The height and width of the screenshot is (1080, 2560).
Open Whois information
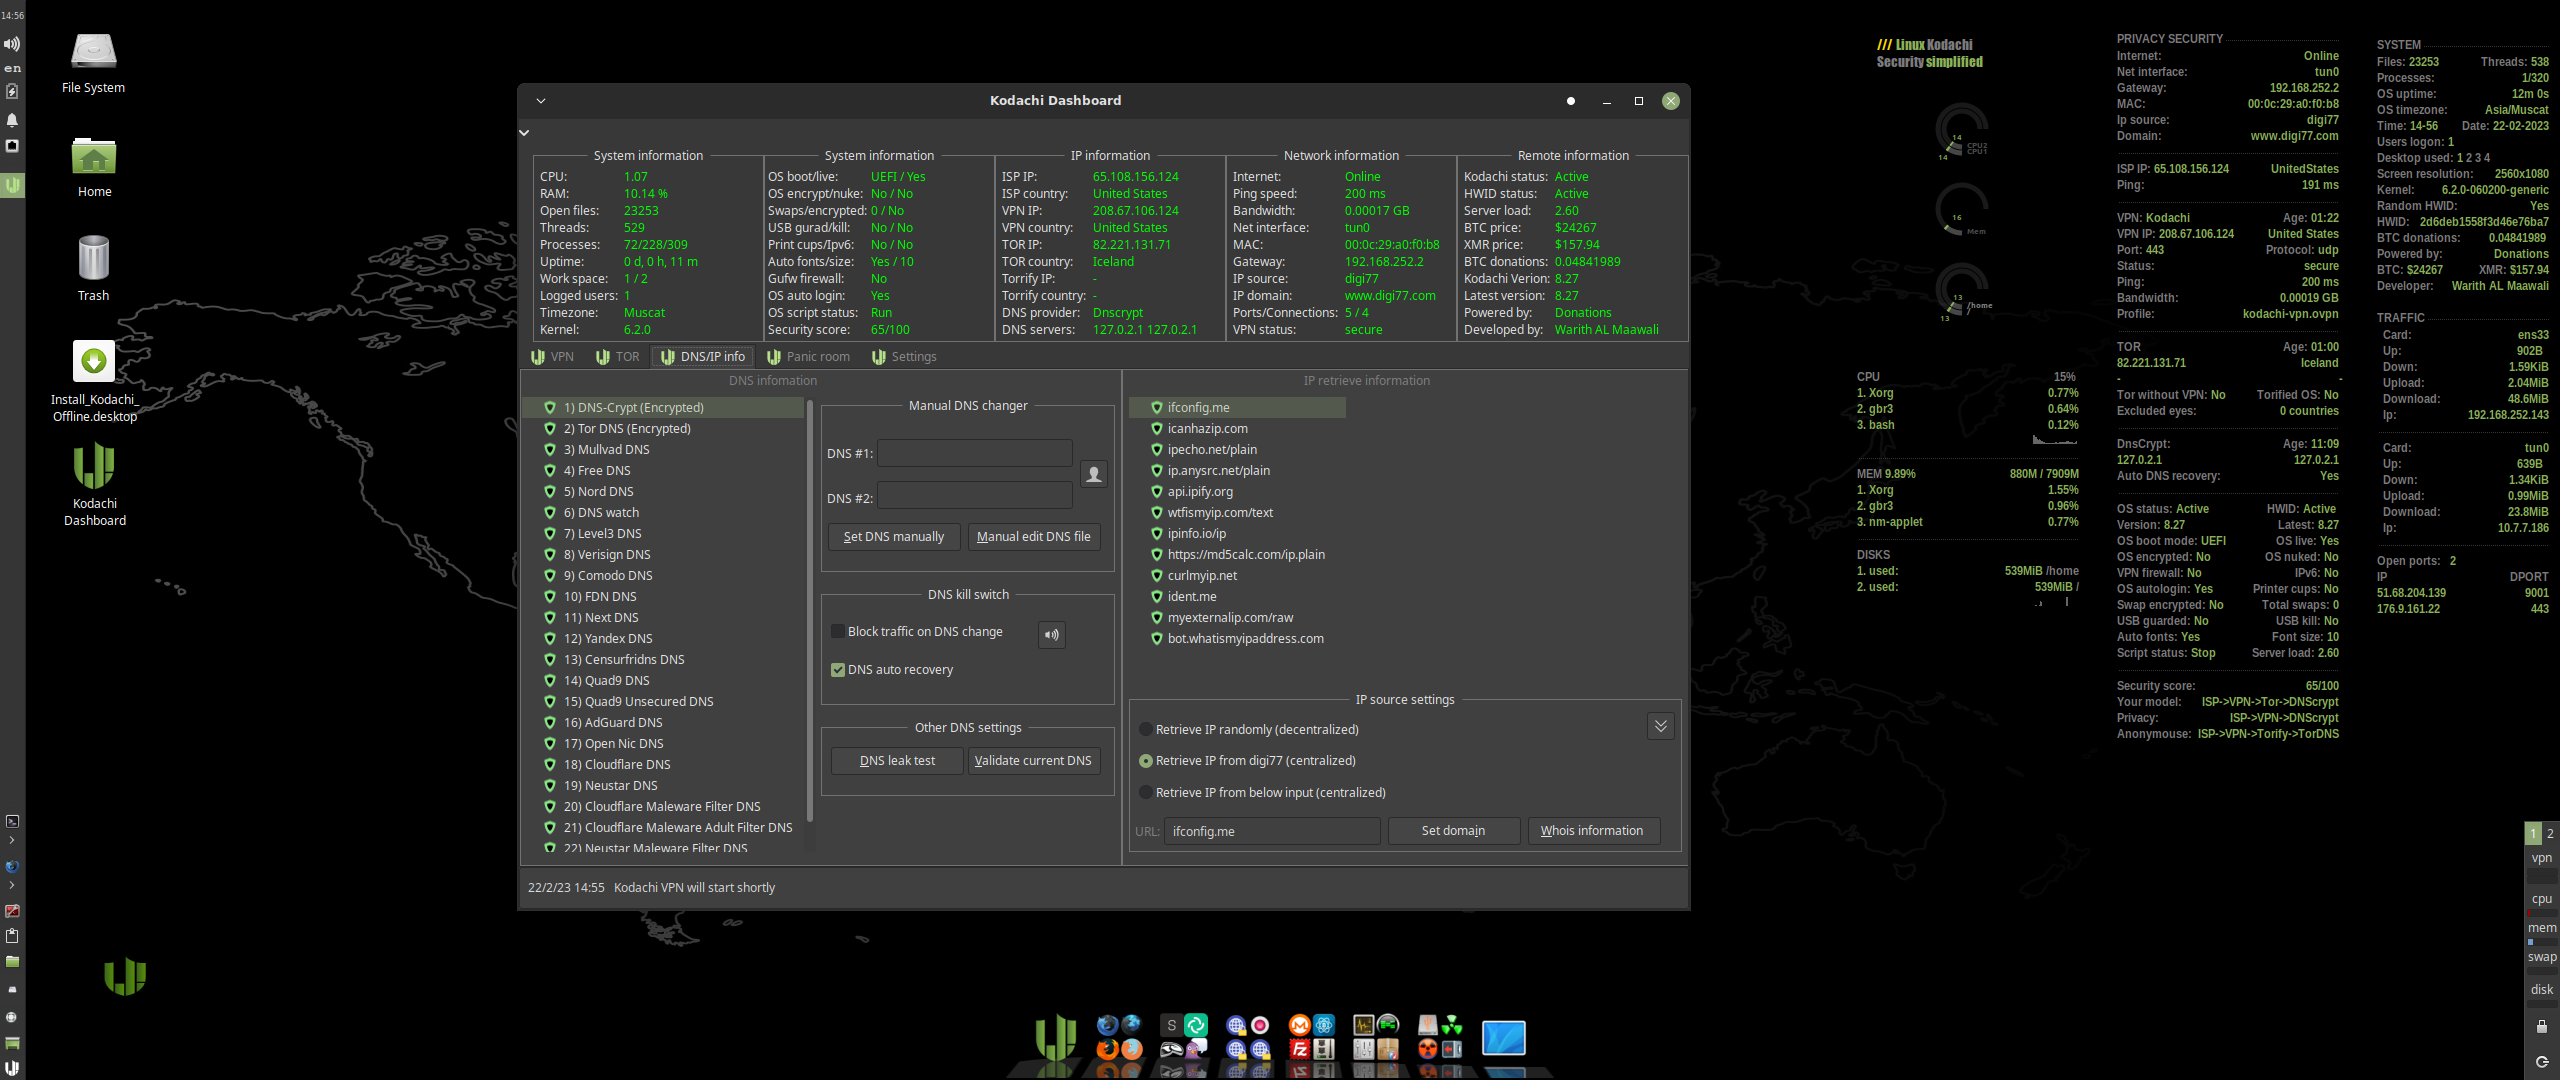coord(1592,831)
